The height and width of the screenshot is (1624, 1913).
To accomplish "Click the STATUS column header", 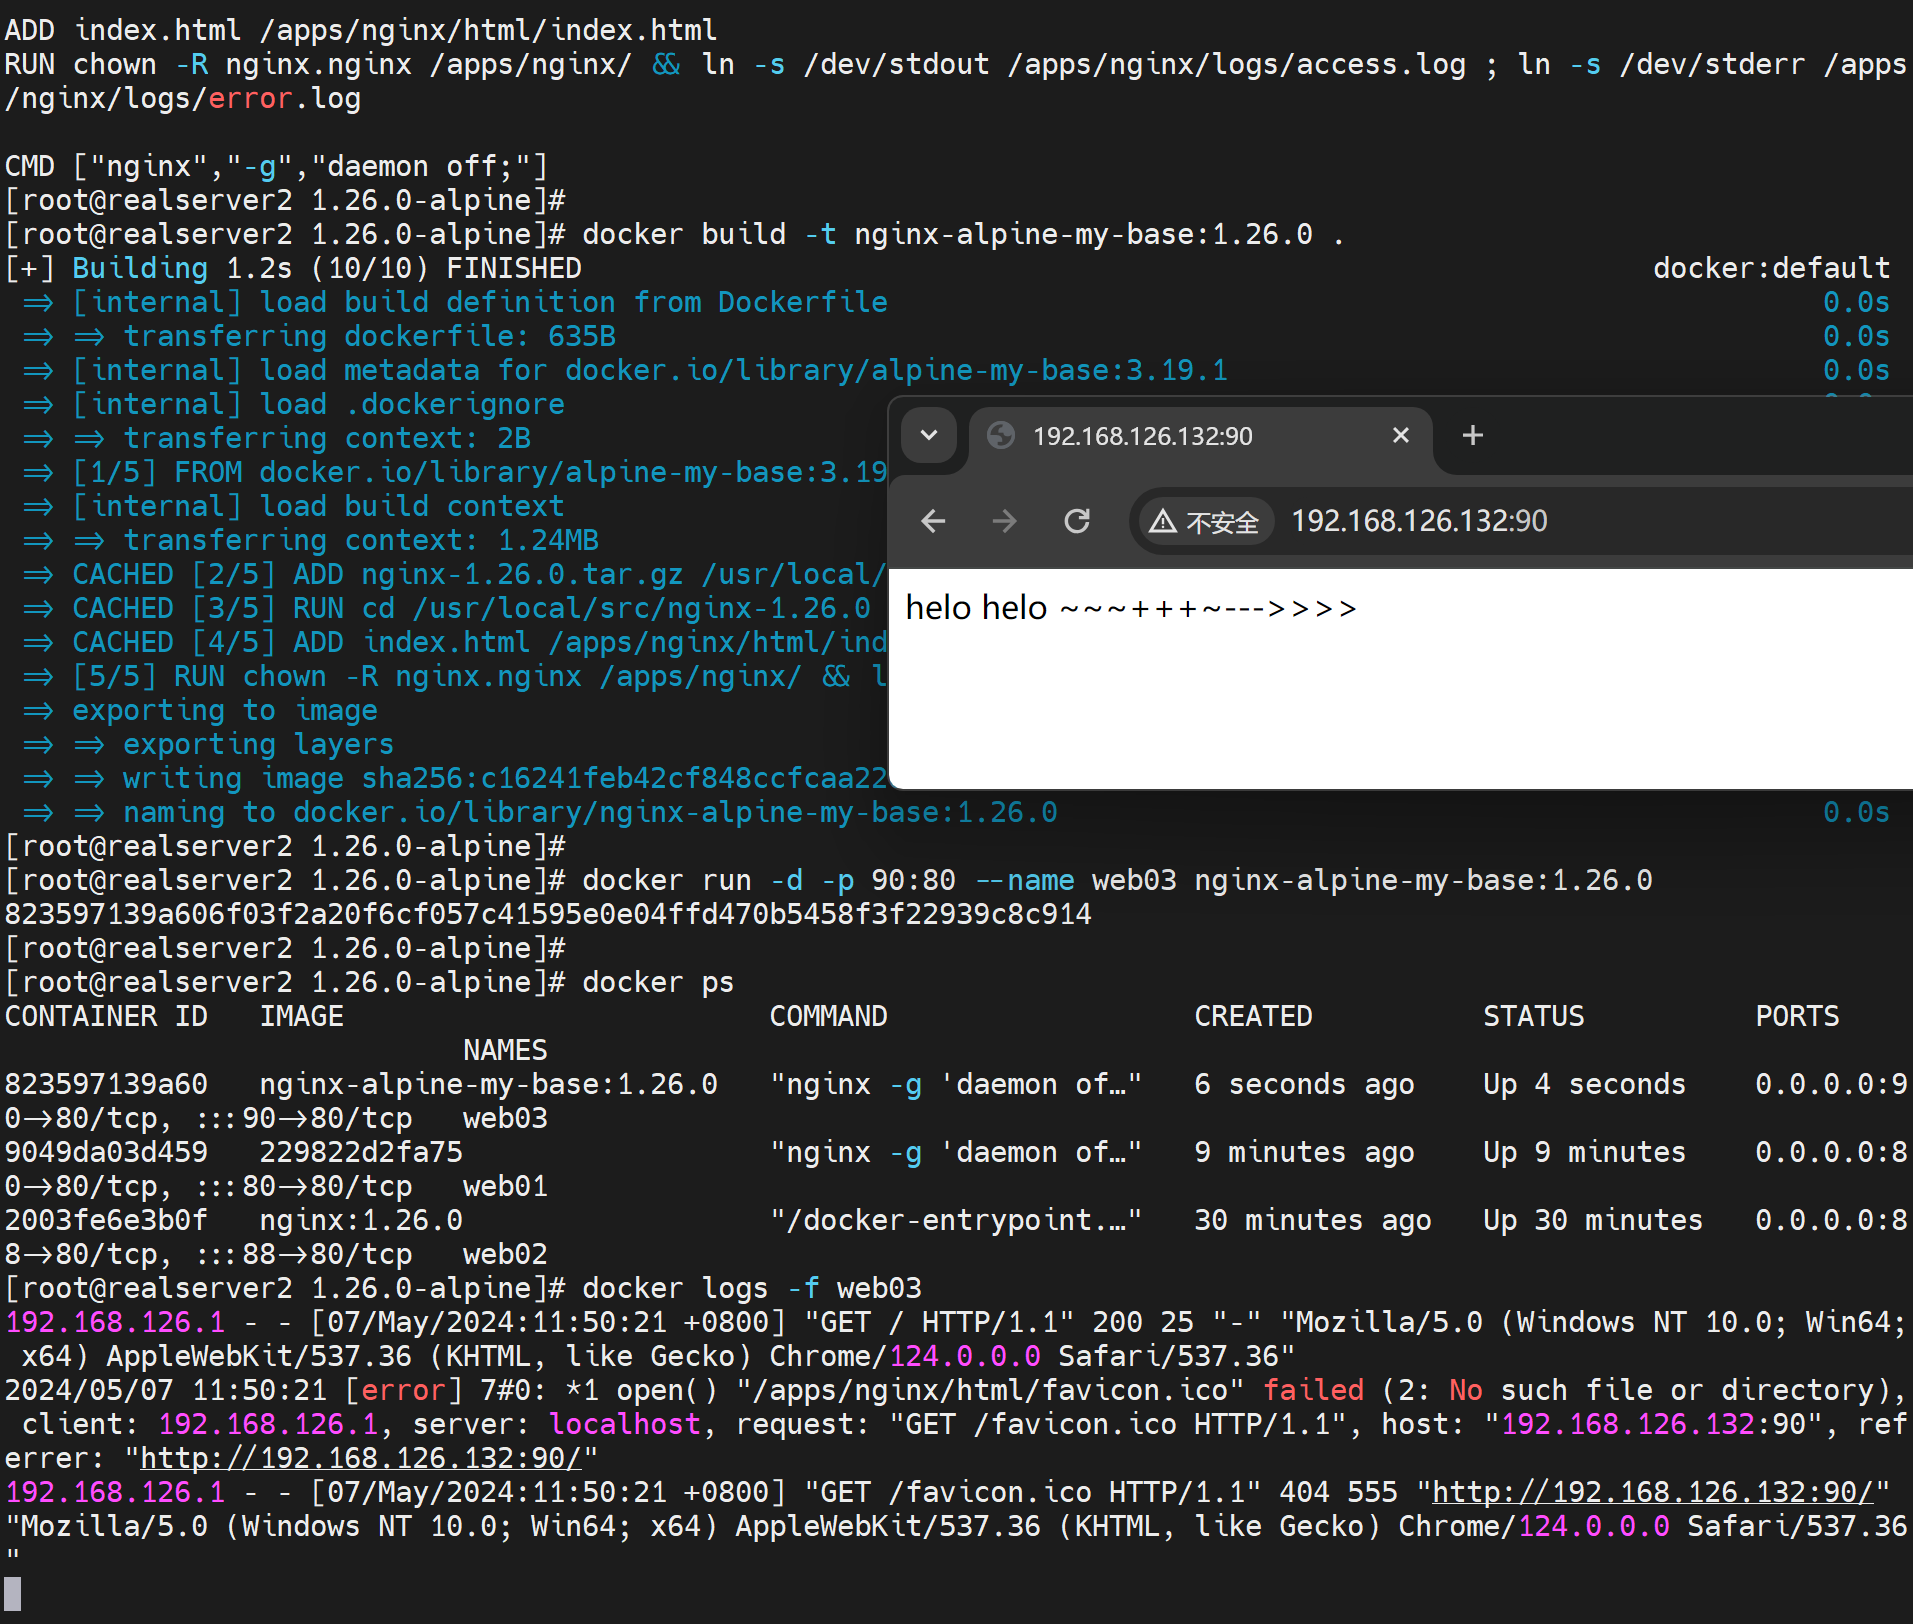I will point(1534,1017).
